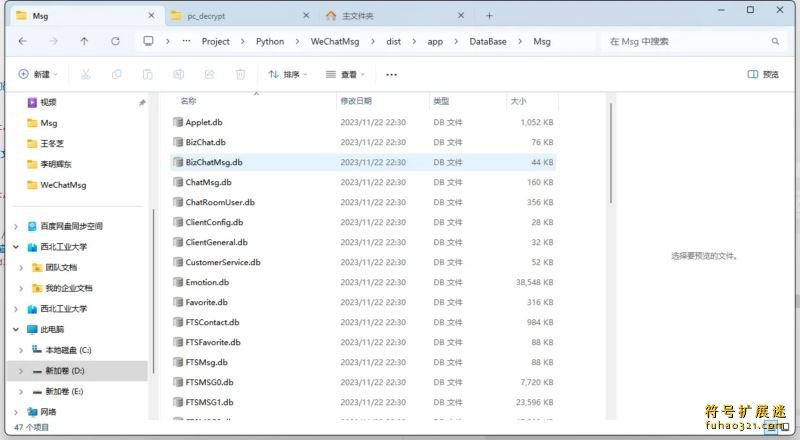Screen dimensions: 800x440
Task: Open the 排序 sort dropdown
Action: point(288,75)
